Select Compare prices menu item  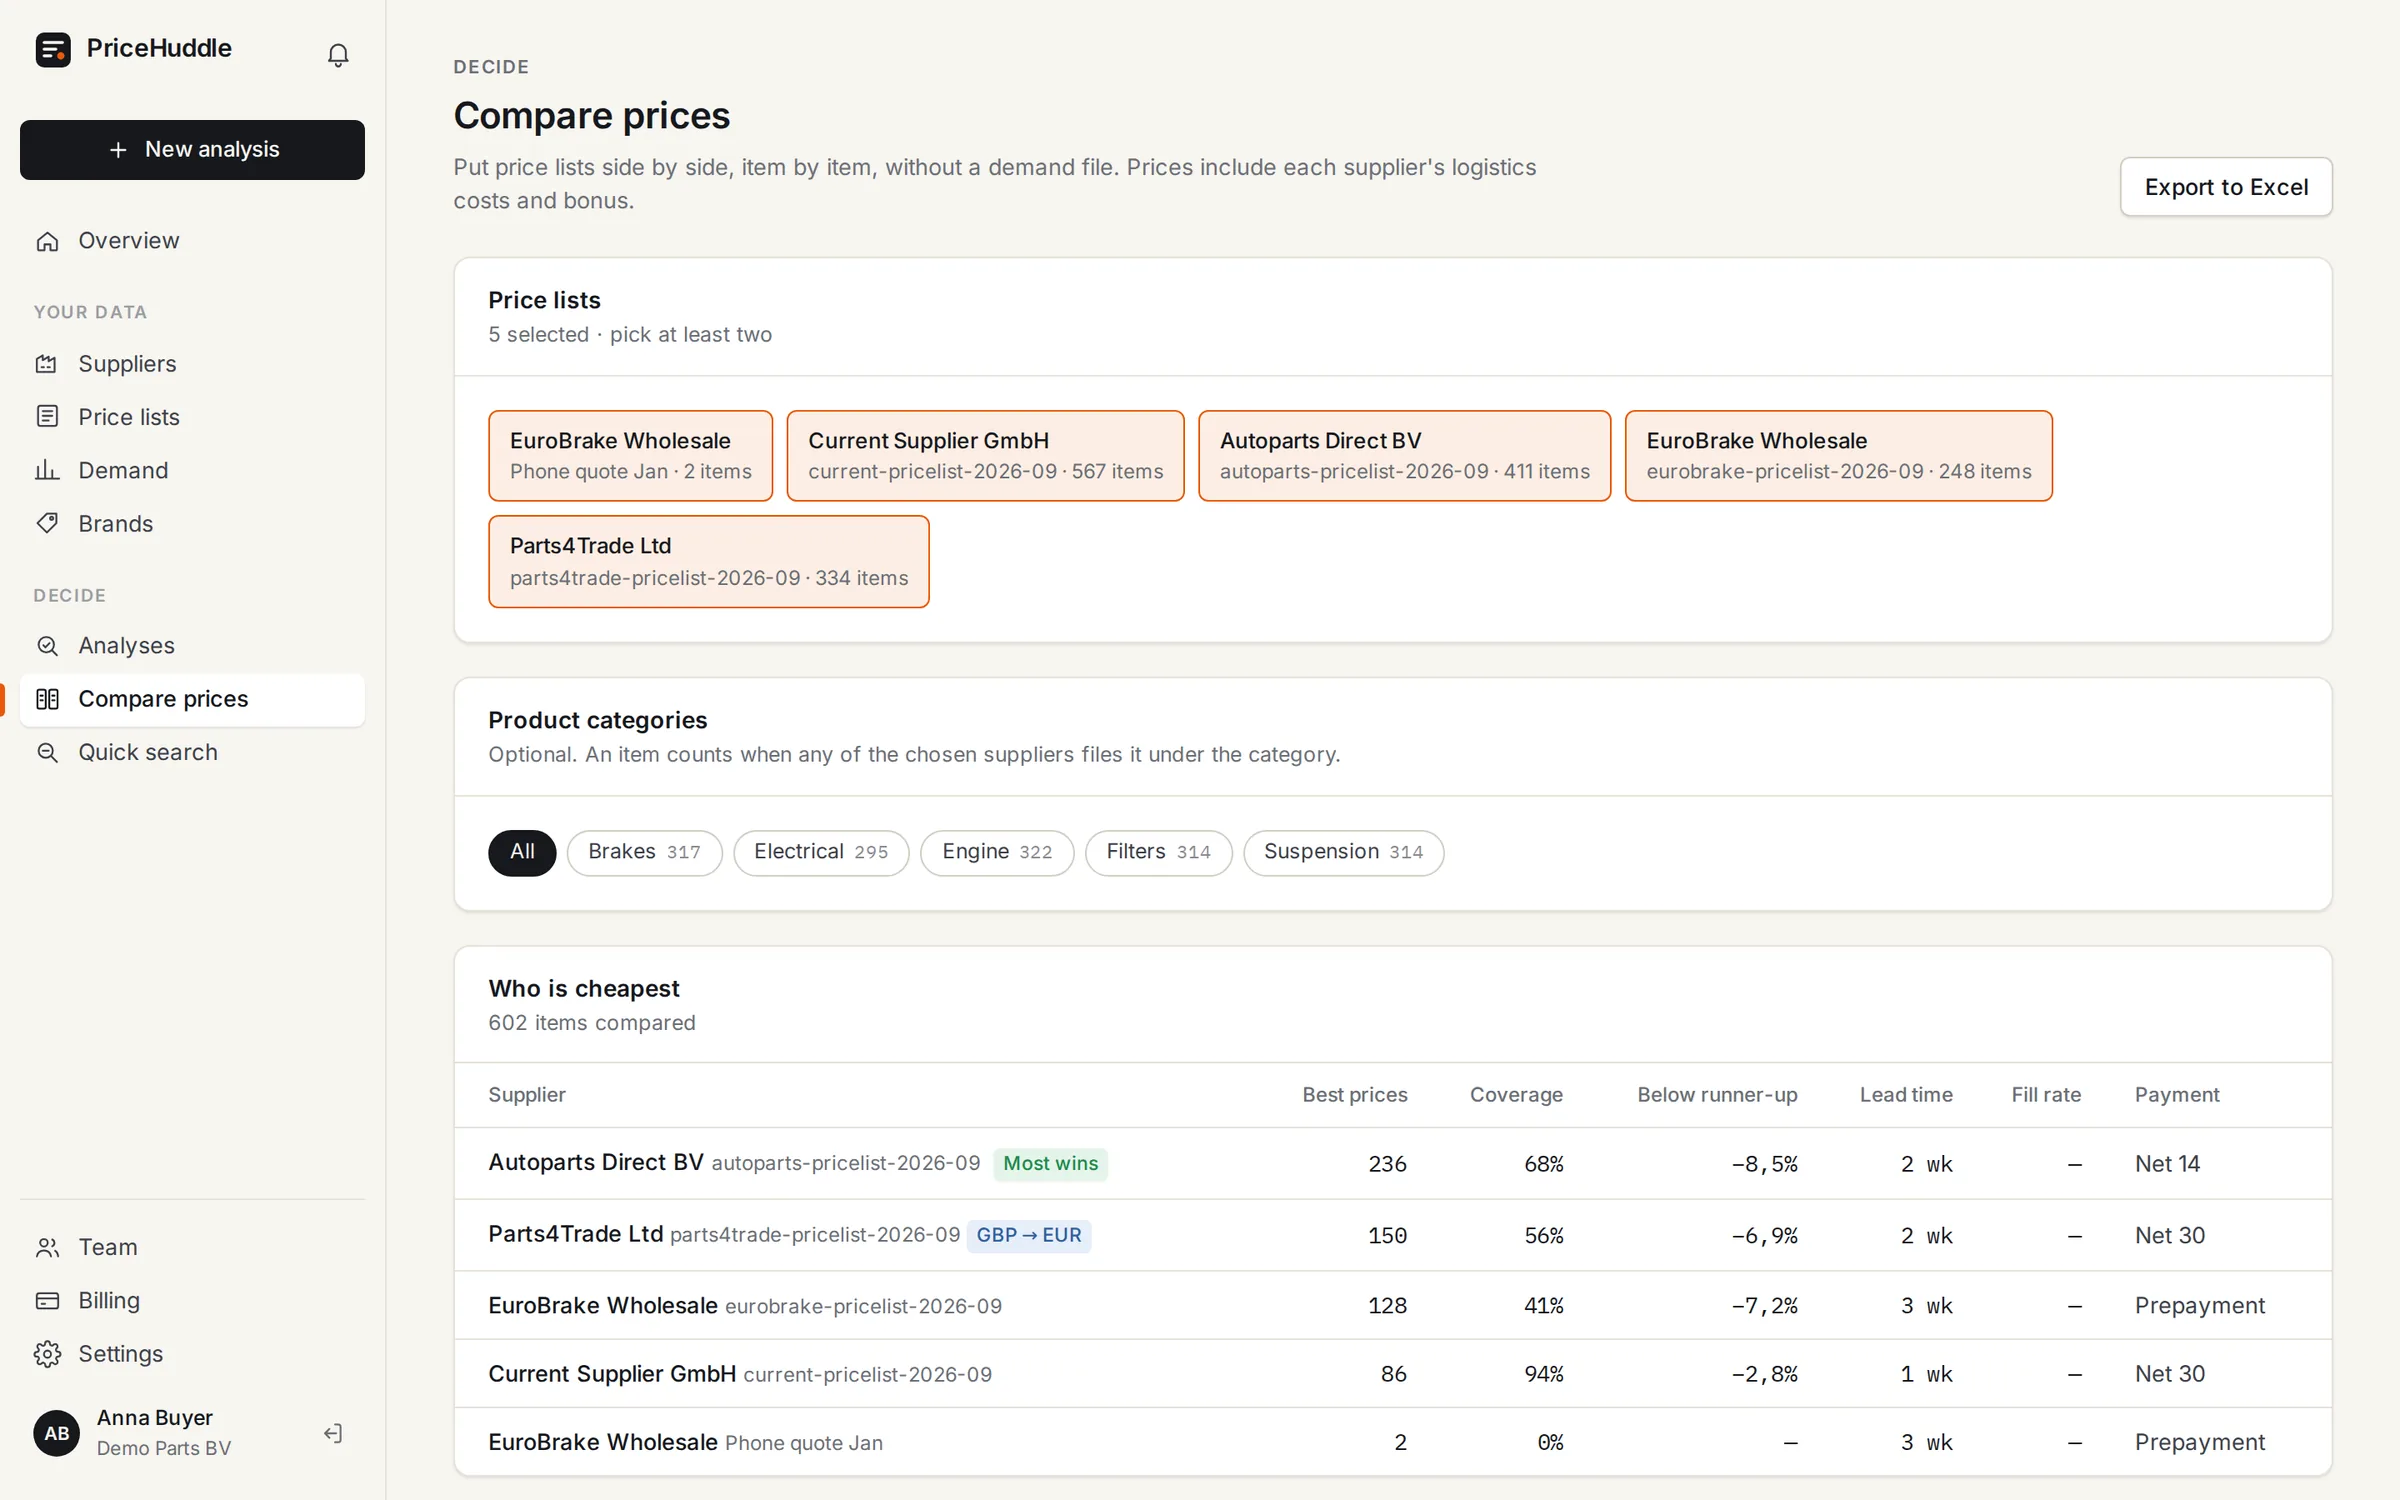pos(192,699)
